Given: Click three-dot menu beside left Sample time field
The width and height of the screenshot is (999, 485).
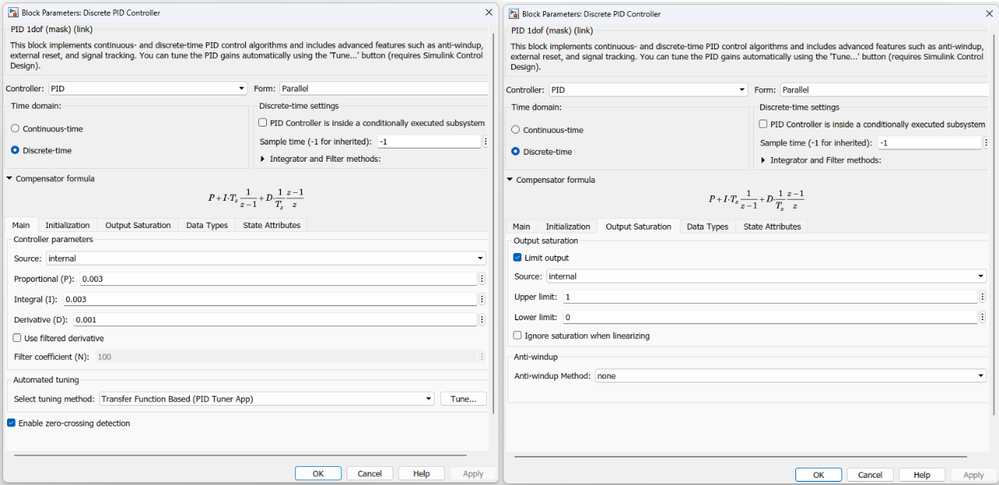Looking at the screenshot, I should (486, 142).
